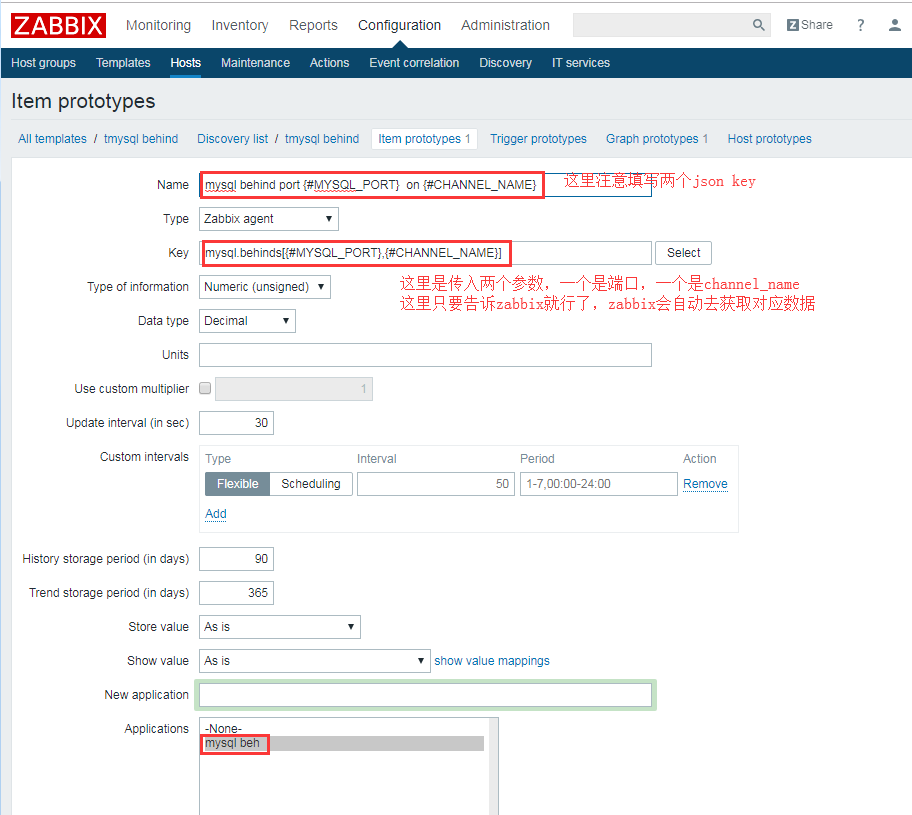This screenshot has width=912, height=815.
Task: Switch to the Trigger prototypes tab
Action: pos(538,139)
